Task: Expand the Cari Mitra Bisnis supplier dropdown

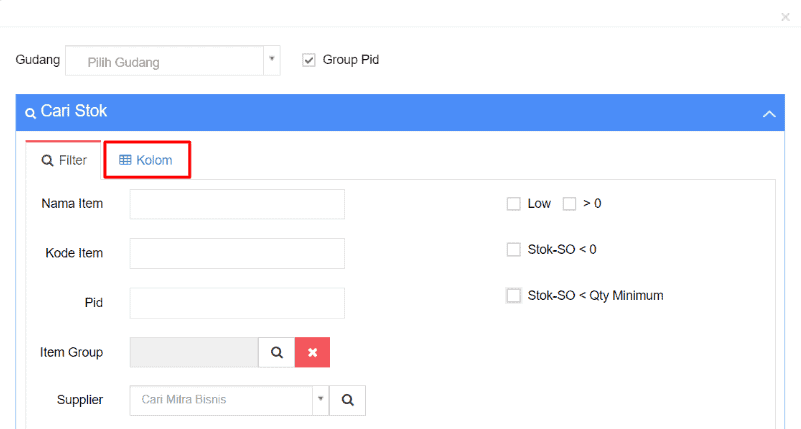Action: (x=321, y=400)
